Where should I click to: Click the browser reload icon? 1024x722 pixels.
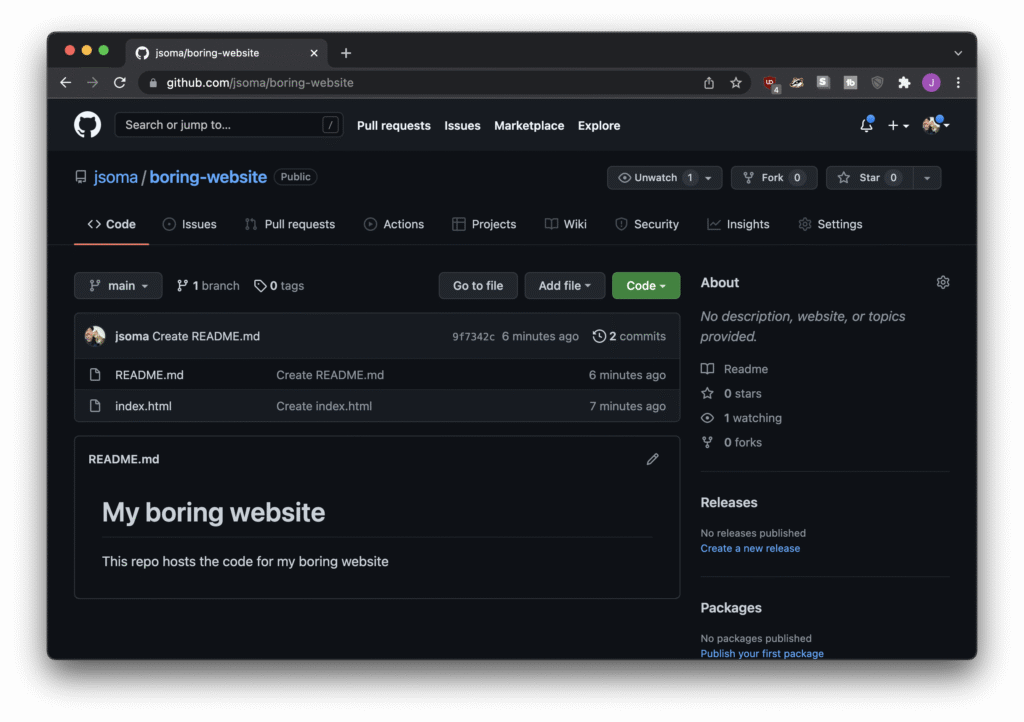click(x=120, y=83)
